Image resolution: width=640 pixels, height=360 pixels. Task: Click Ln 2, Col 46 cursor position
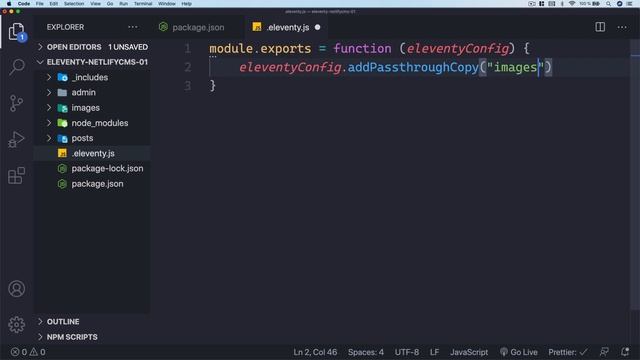click(x=315, y=352)
